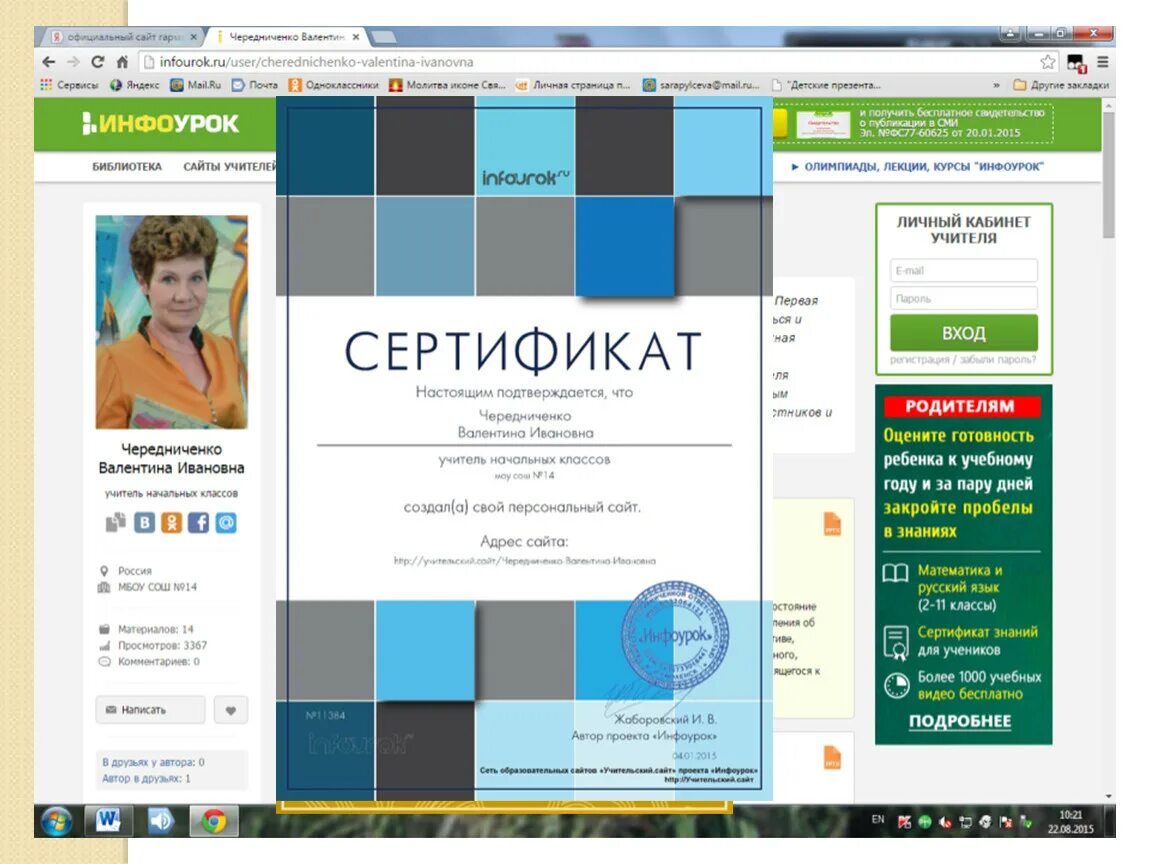Screen dimensions: 1150x864
Task: Open Mail.Ru bookmark
Action: pyautogui.click(x=195, y=85)
